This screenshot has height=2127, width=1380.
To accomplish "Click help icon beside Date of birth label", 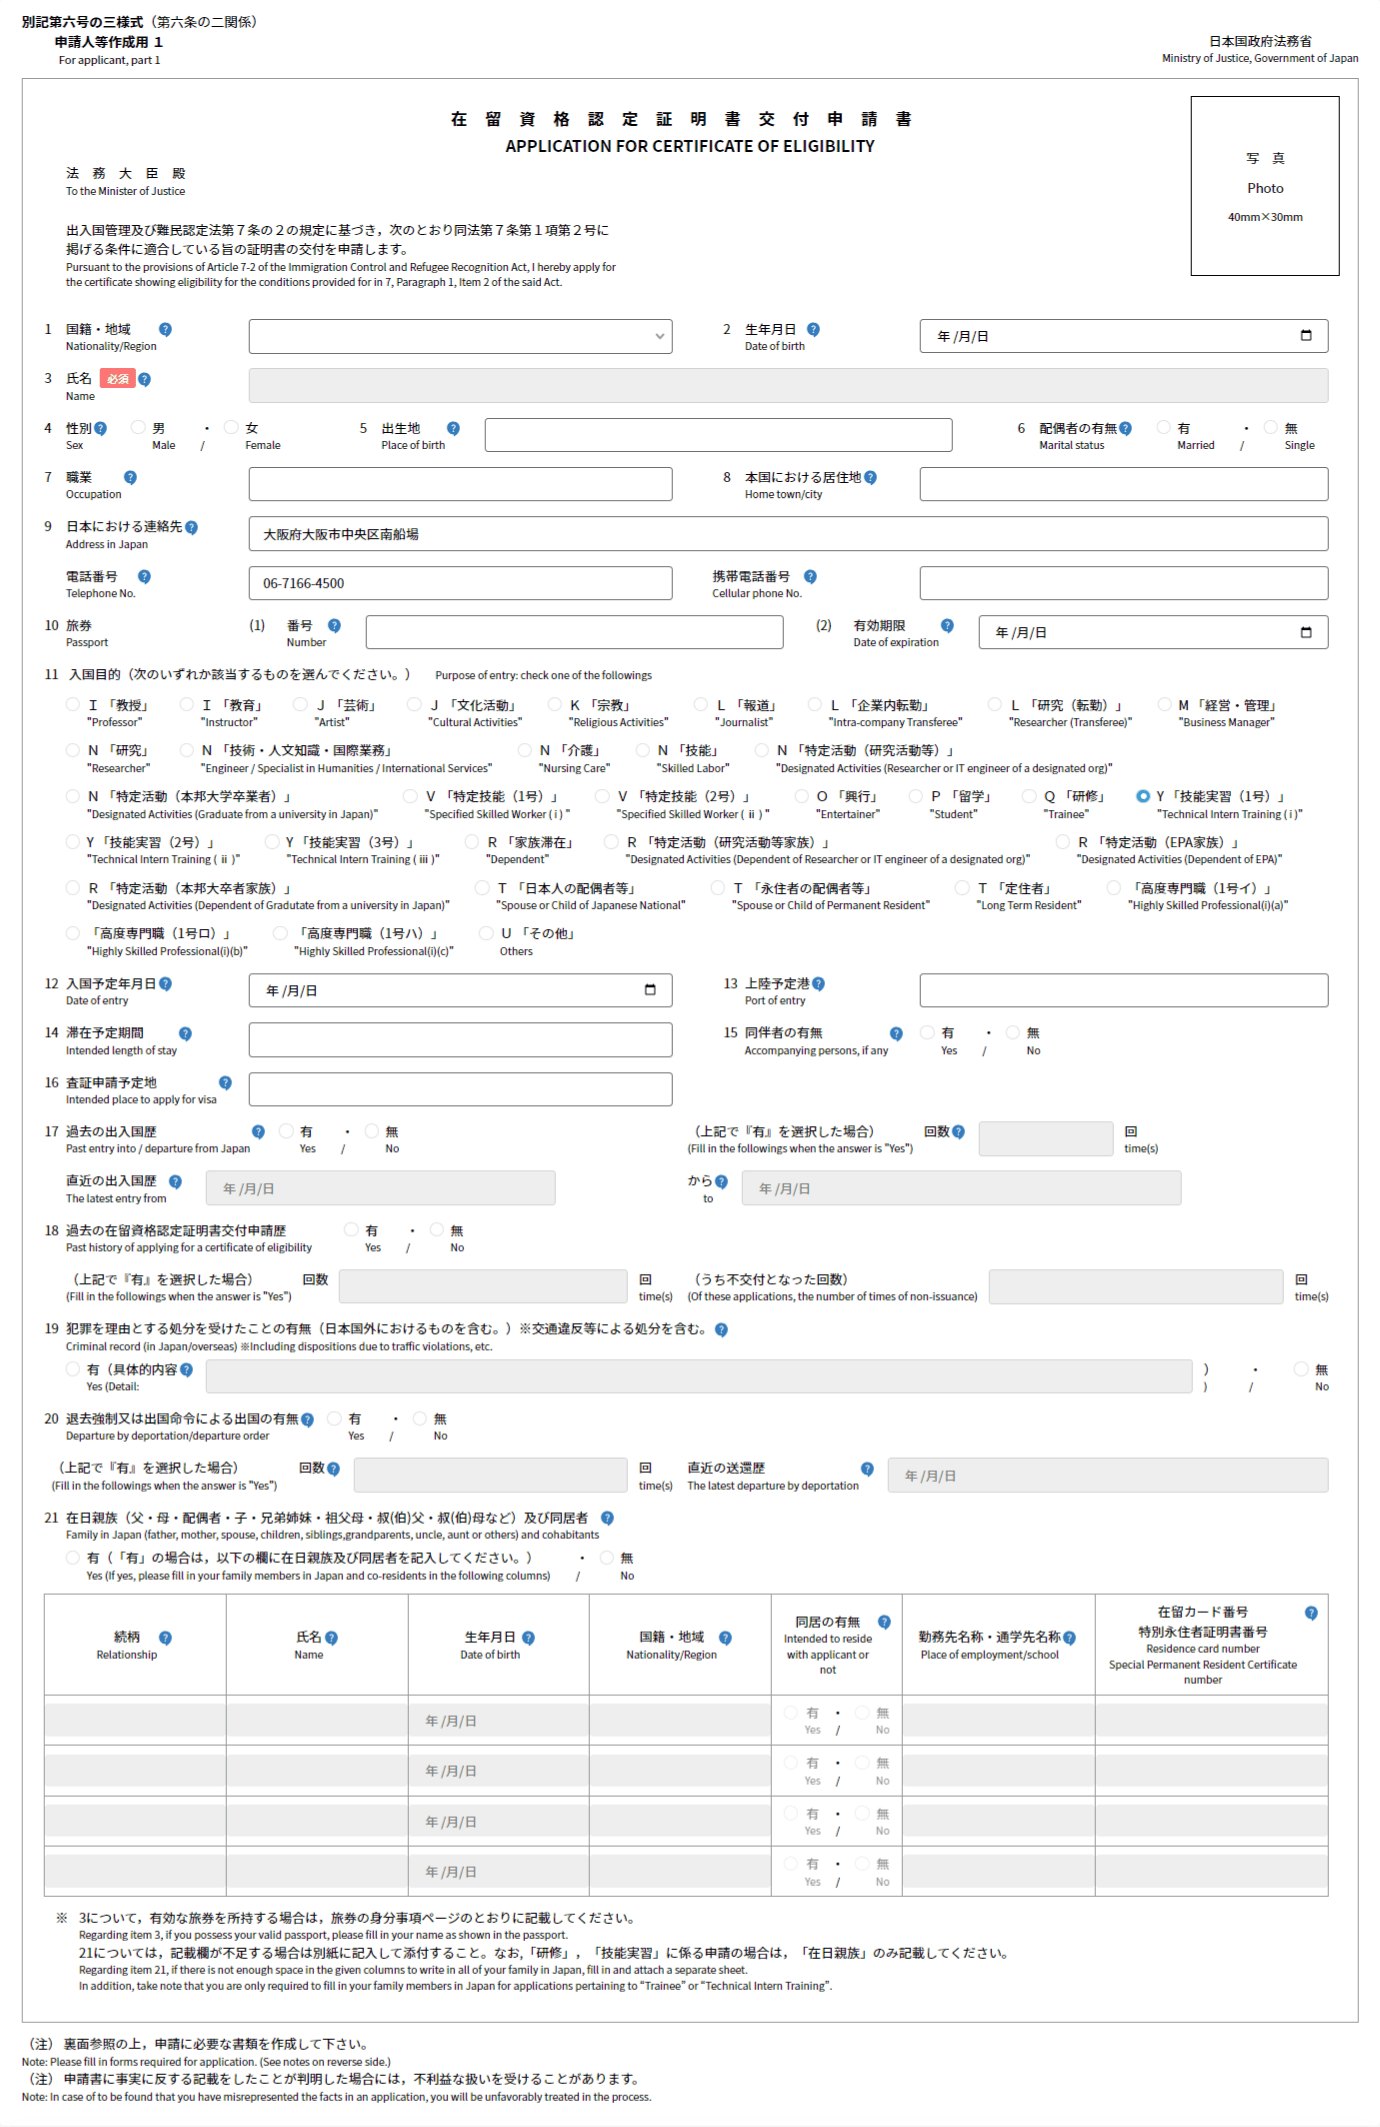I will pyautogui.click(x=813, y=330).
